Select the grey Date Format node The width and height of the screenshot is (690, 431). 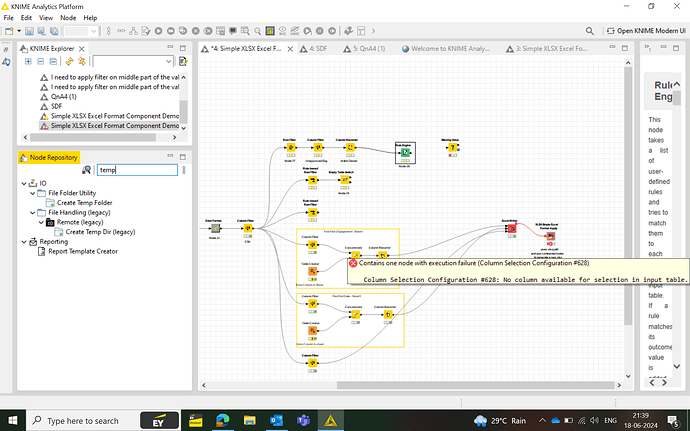[x=215, y=228]
